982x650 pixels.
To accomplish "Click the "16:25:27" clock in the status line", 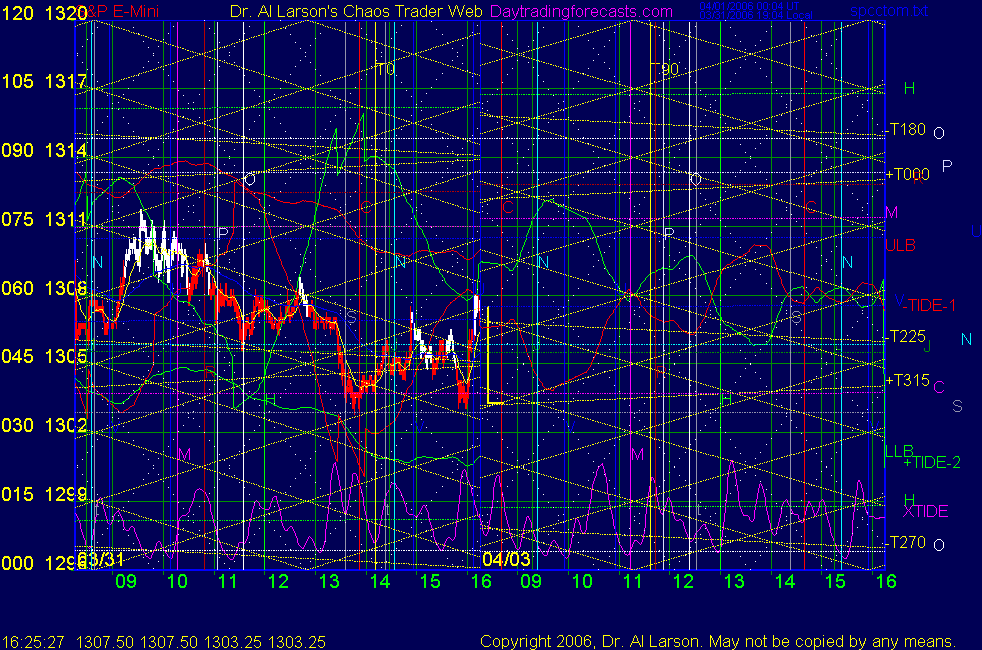I will 33,642.
